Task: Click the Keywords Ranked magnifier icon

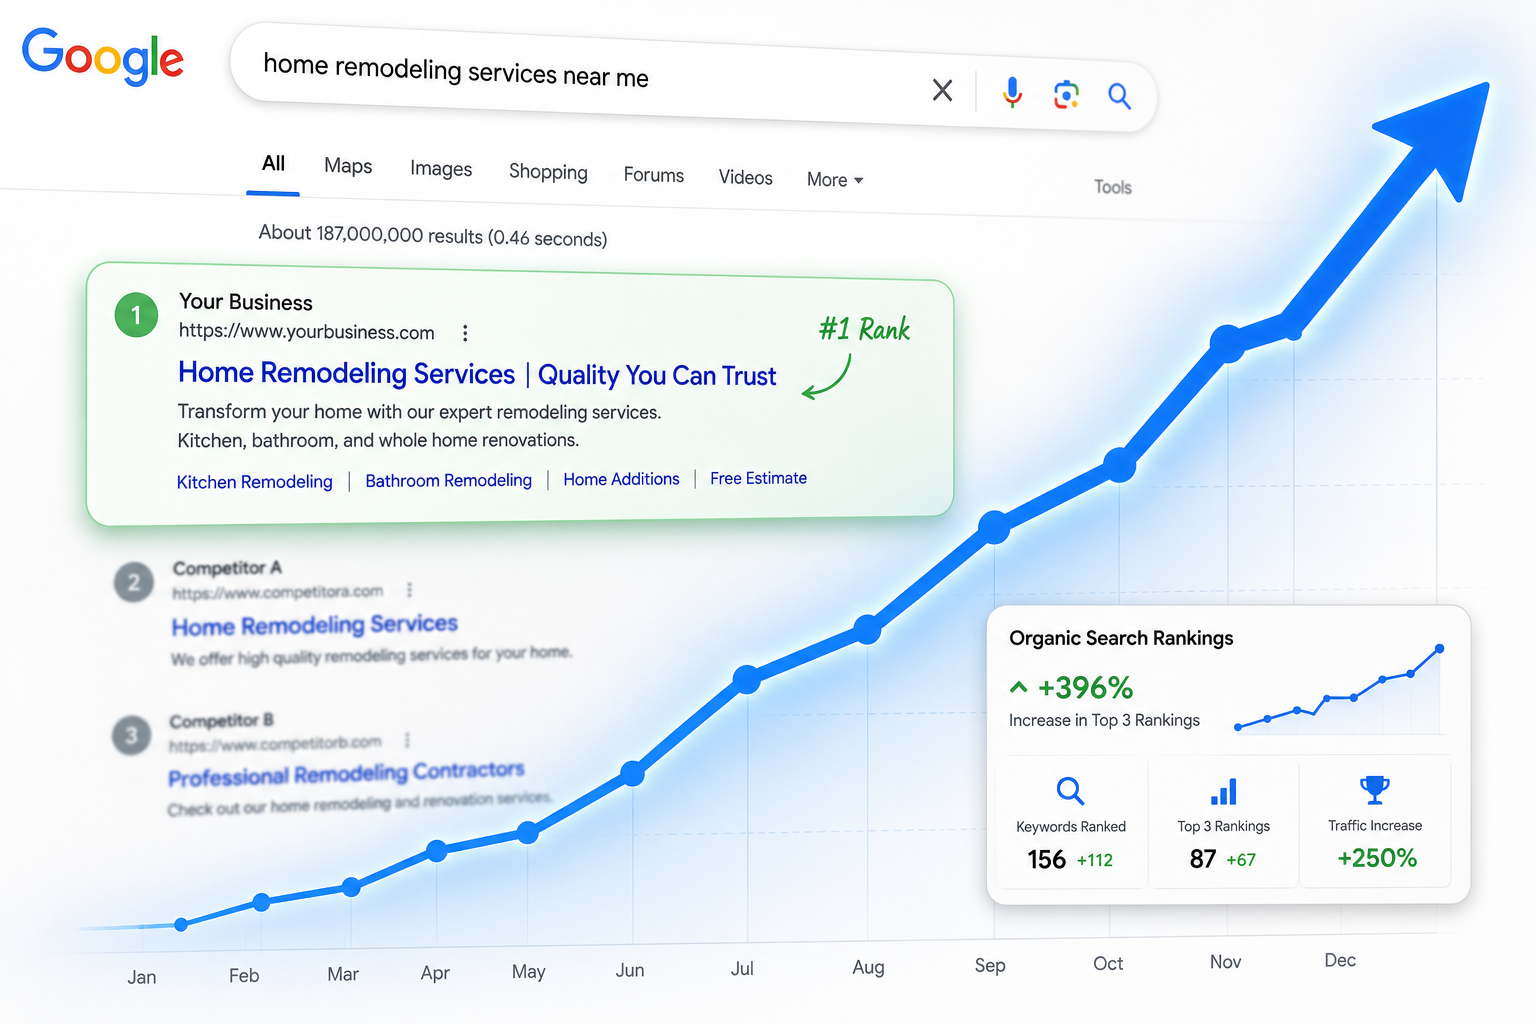Action: pos(1070,791)
